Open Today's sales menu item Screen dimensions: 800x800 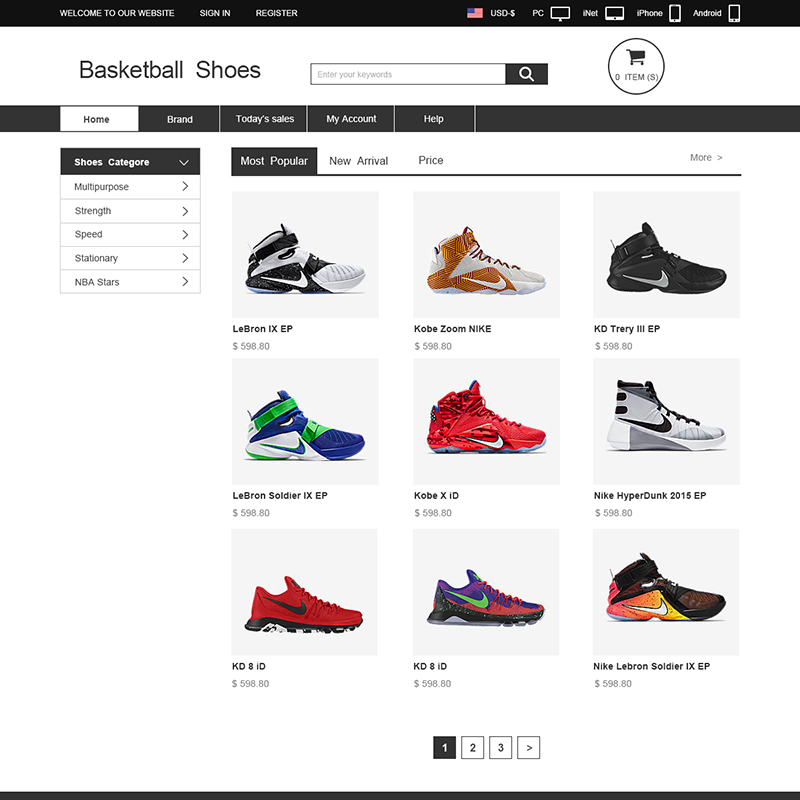click(x=265, y=119)
